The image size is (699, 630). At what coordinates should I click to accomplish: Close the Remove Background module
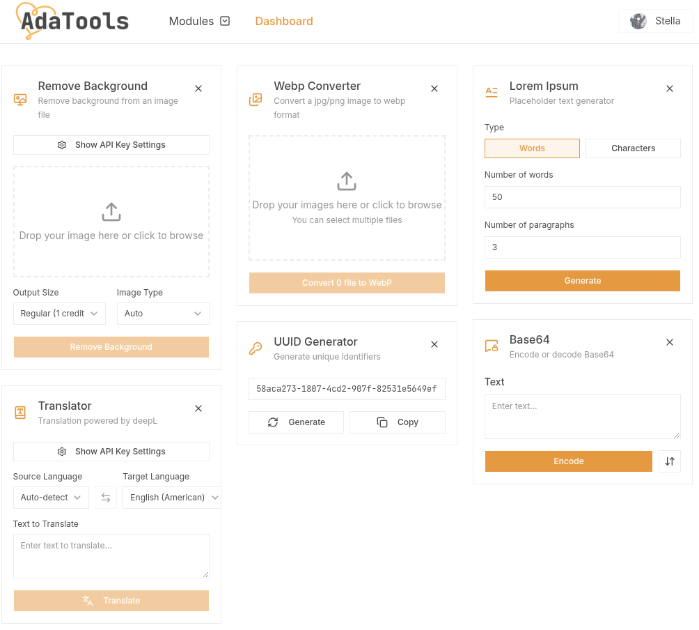[x=198, y=89]
